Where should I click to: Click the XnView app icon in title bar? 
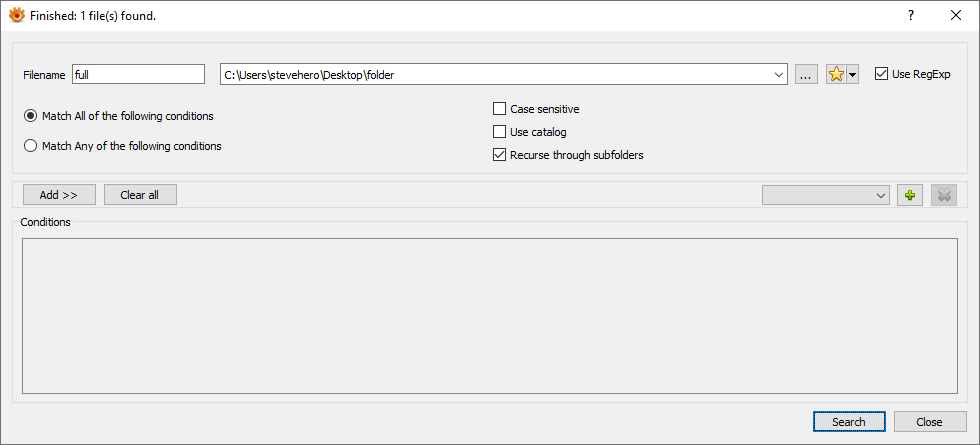(x=16, y=15)
